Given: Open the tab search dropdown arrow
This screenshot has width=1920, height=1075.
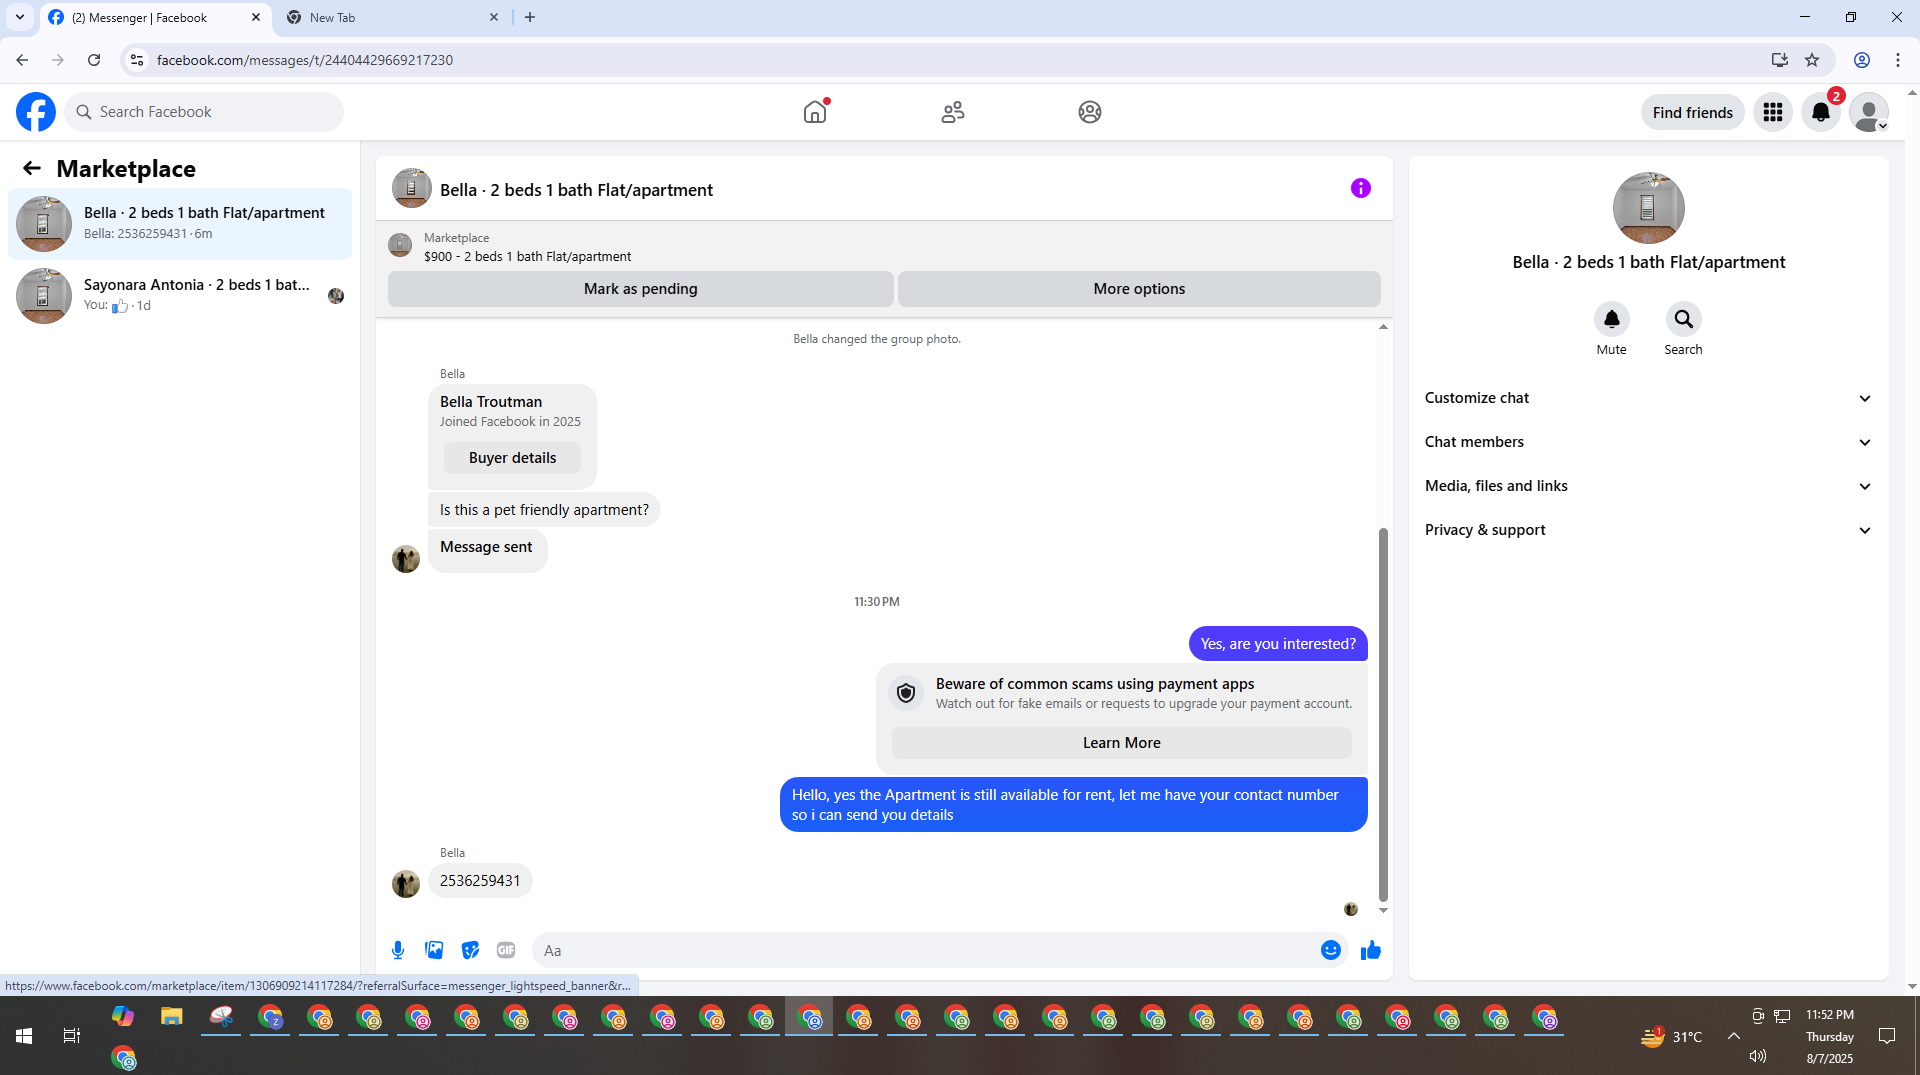Looking at the screenshot, I should pyautogui.click(x=19, y=17).
